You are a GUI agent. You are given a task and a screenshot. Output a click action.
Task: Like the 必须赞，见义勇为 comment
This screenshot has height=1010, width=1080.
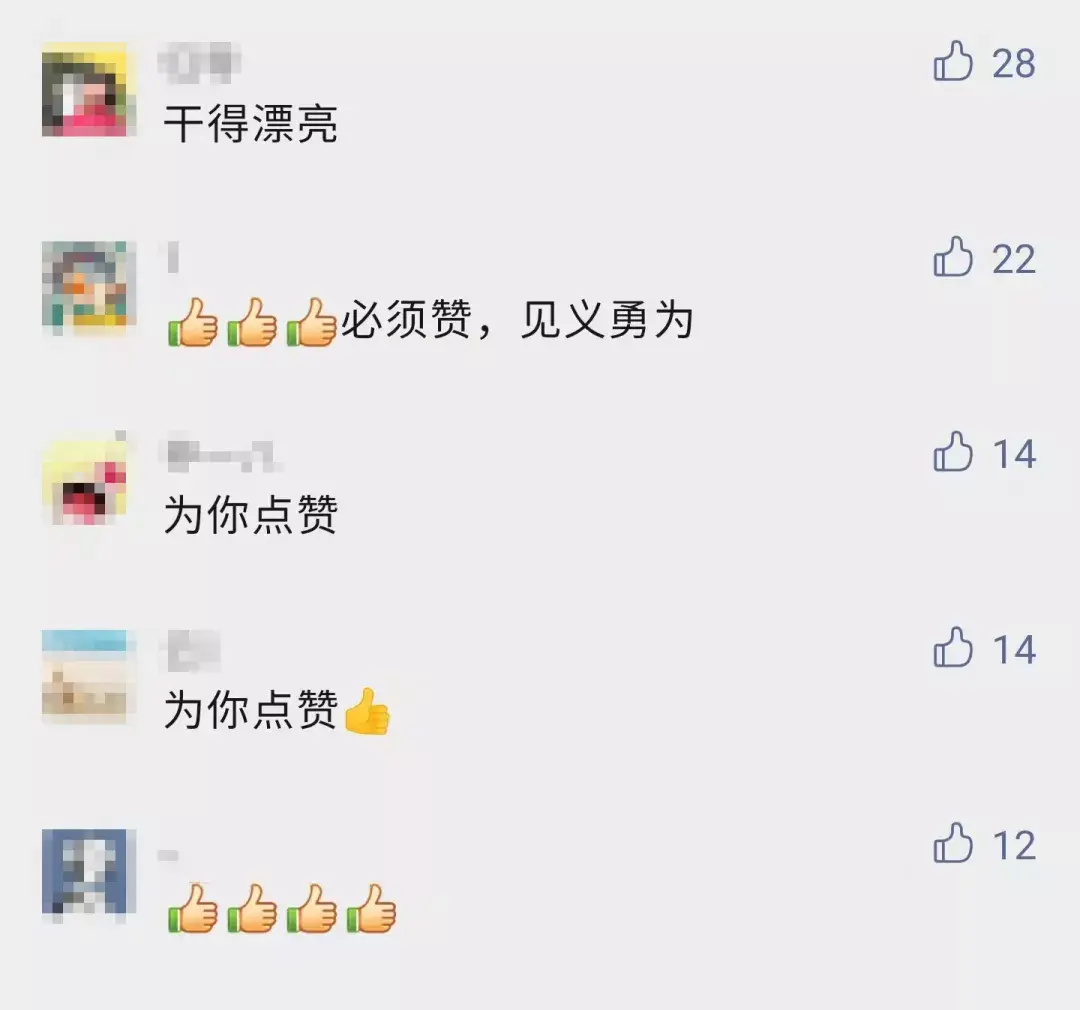click(953, 257)
